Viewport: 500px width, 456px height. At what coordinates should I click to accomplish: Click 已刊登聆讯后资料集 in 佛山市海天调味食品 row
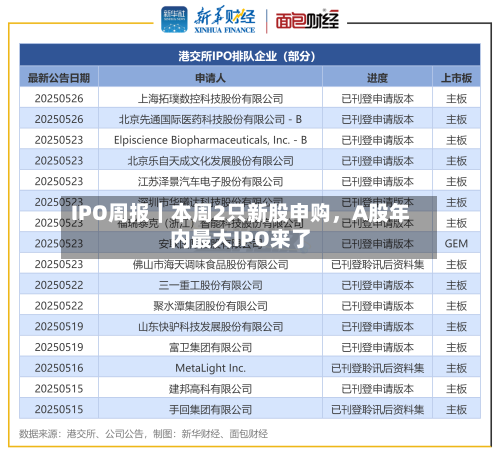[x=377, y=265]
